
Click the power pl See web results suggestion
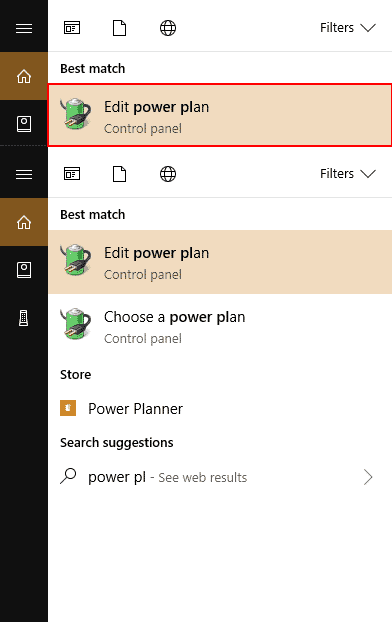[220, 477]
